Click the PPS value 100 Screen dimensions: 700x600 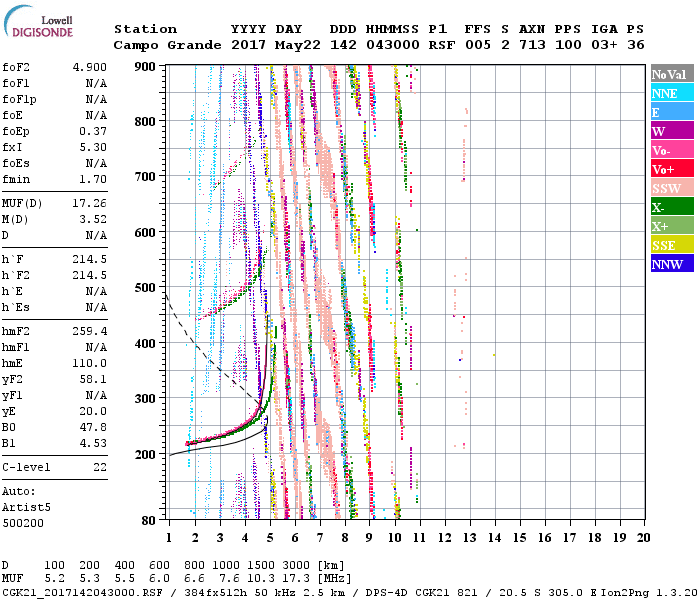[x=568, y=45]
